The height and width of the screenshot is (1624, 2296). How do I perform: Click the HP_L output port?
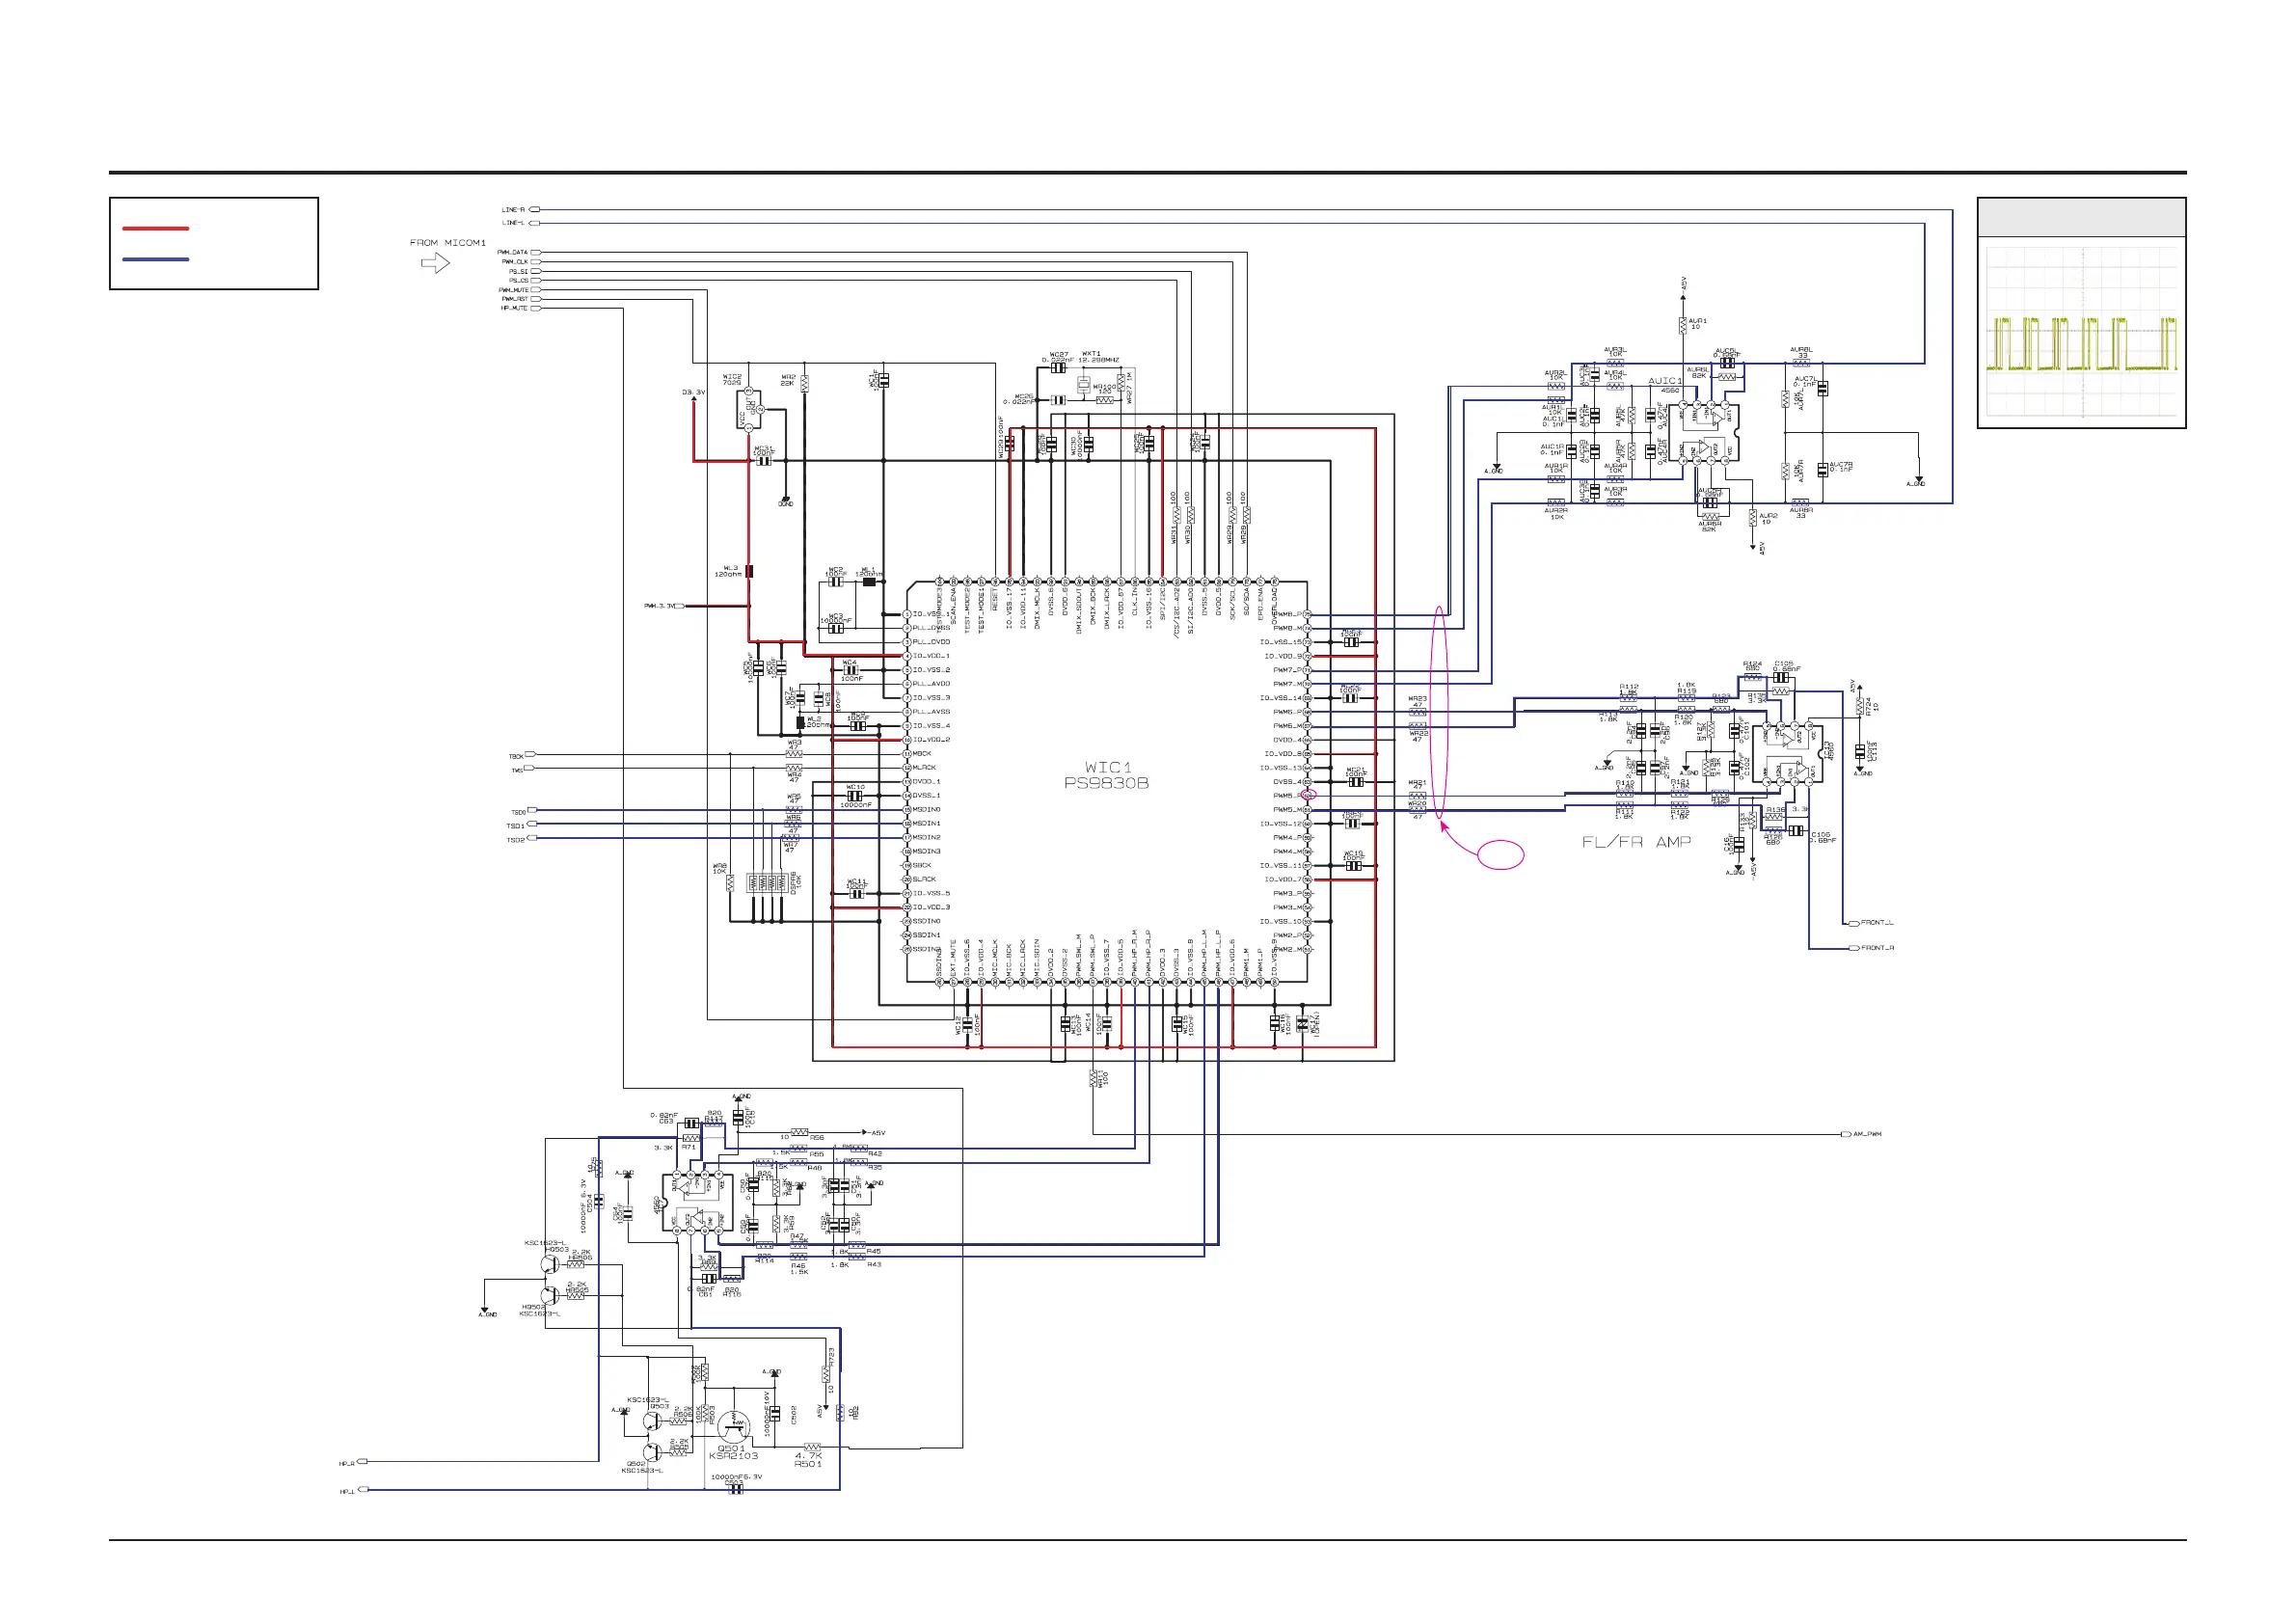[363, 1490]
